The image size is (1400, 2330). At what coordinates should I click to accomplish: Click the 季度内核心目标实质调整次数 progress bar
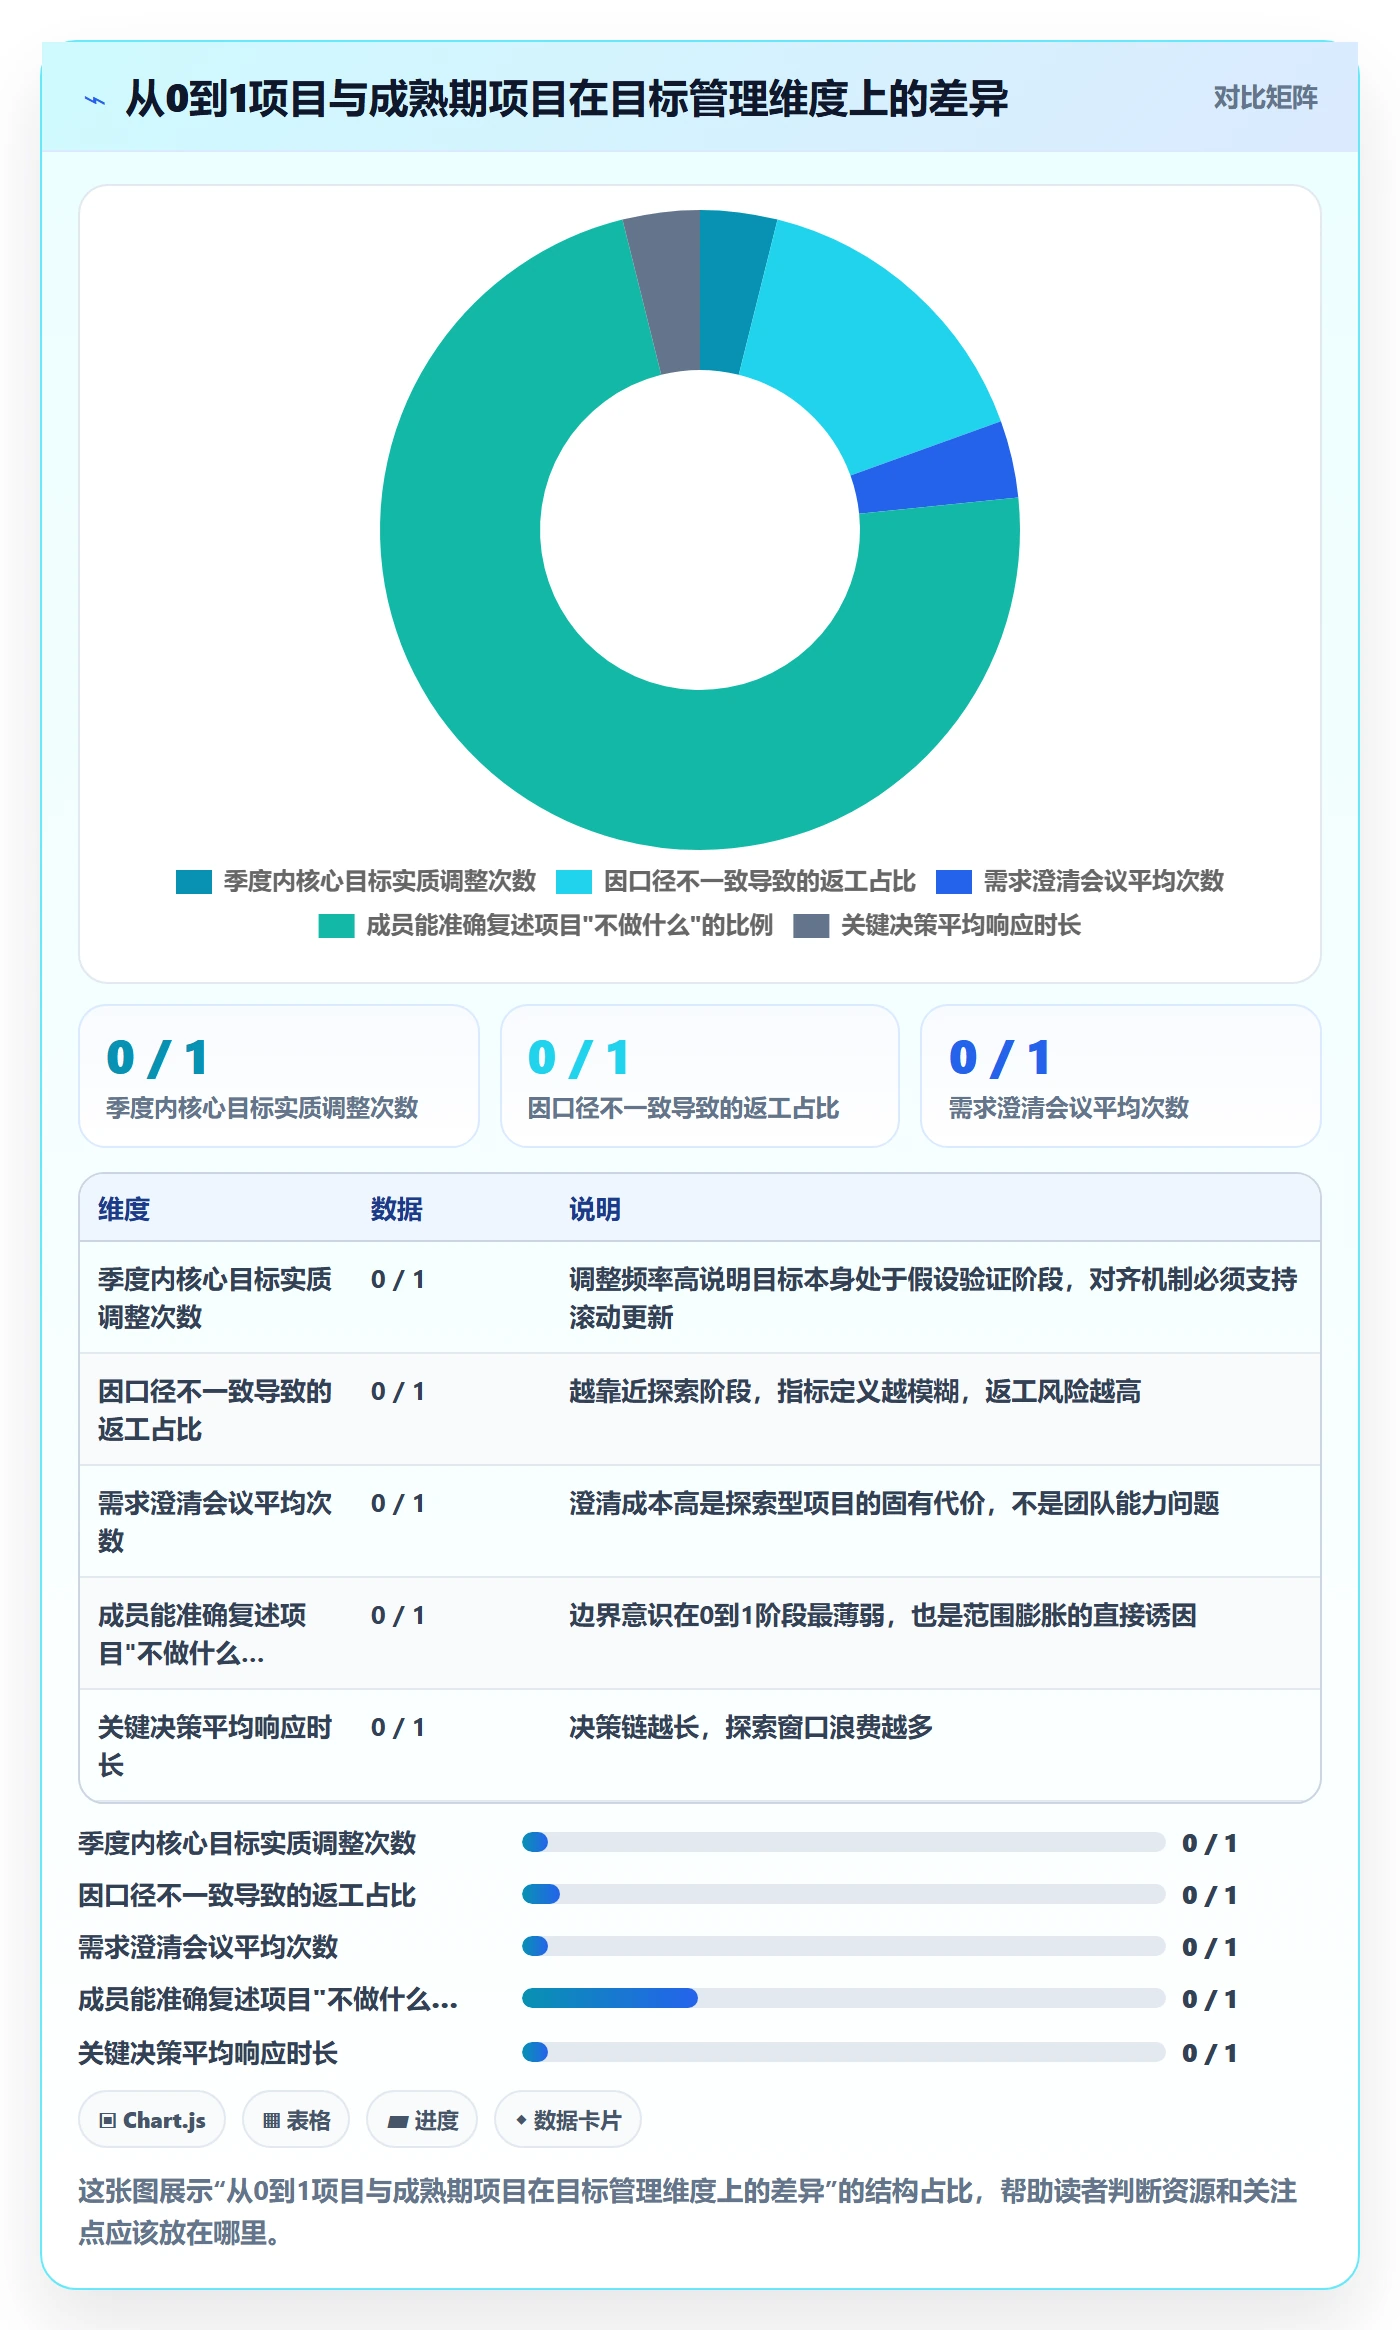tap(843, 1842)
